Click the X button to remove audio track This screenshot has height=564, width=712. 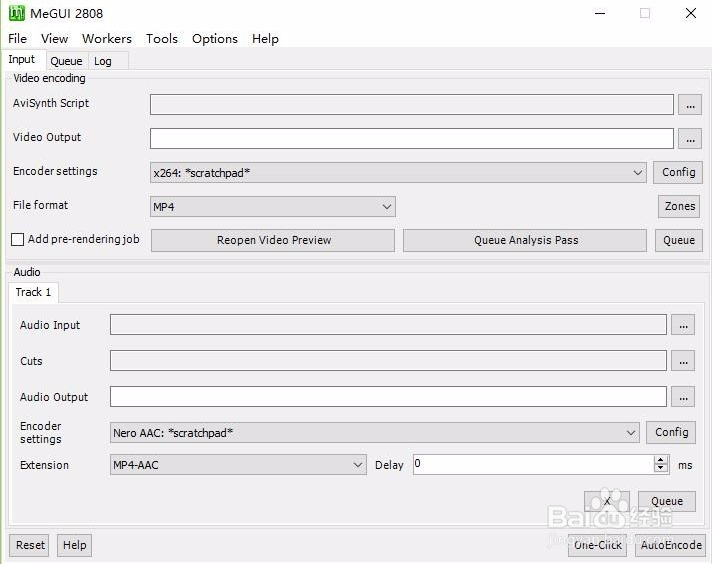click(x=607, y=501)
